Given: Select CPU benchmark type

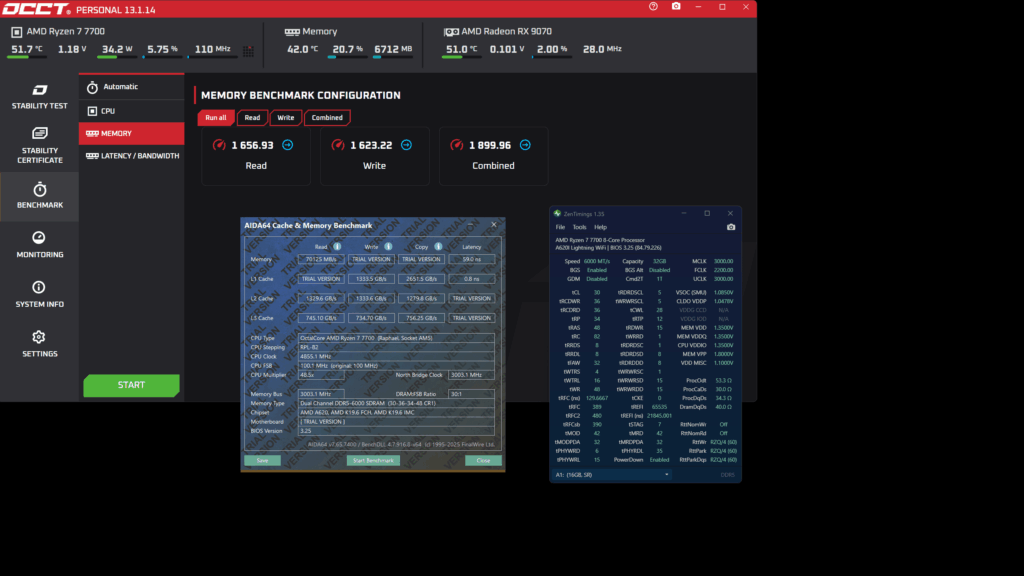Looking at the screenshot, I should 131,111.
